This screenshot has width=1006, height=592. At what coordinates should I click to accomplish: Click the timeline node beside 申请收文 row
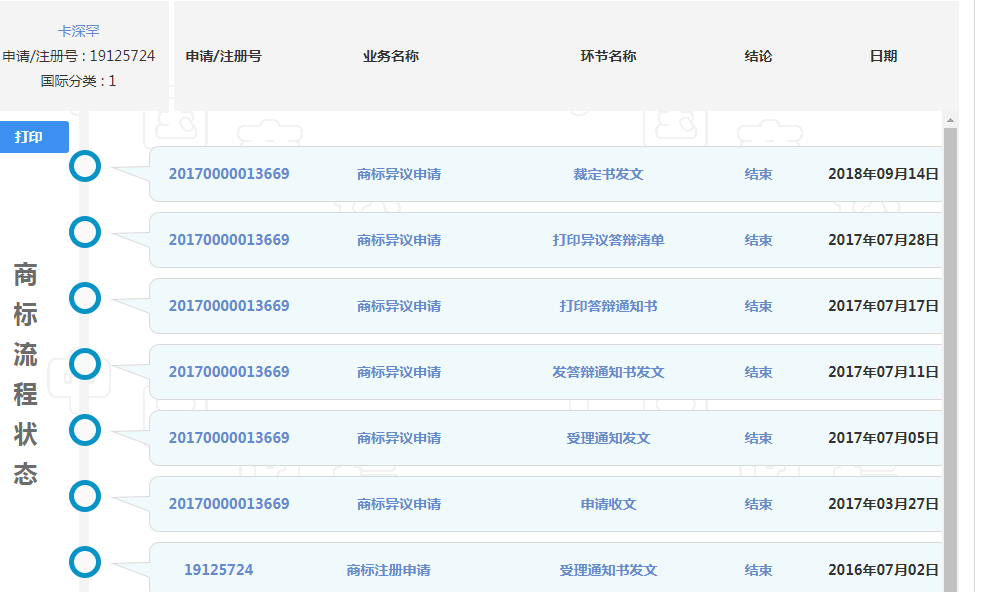pyautogui.click(x=85, y=495)
